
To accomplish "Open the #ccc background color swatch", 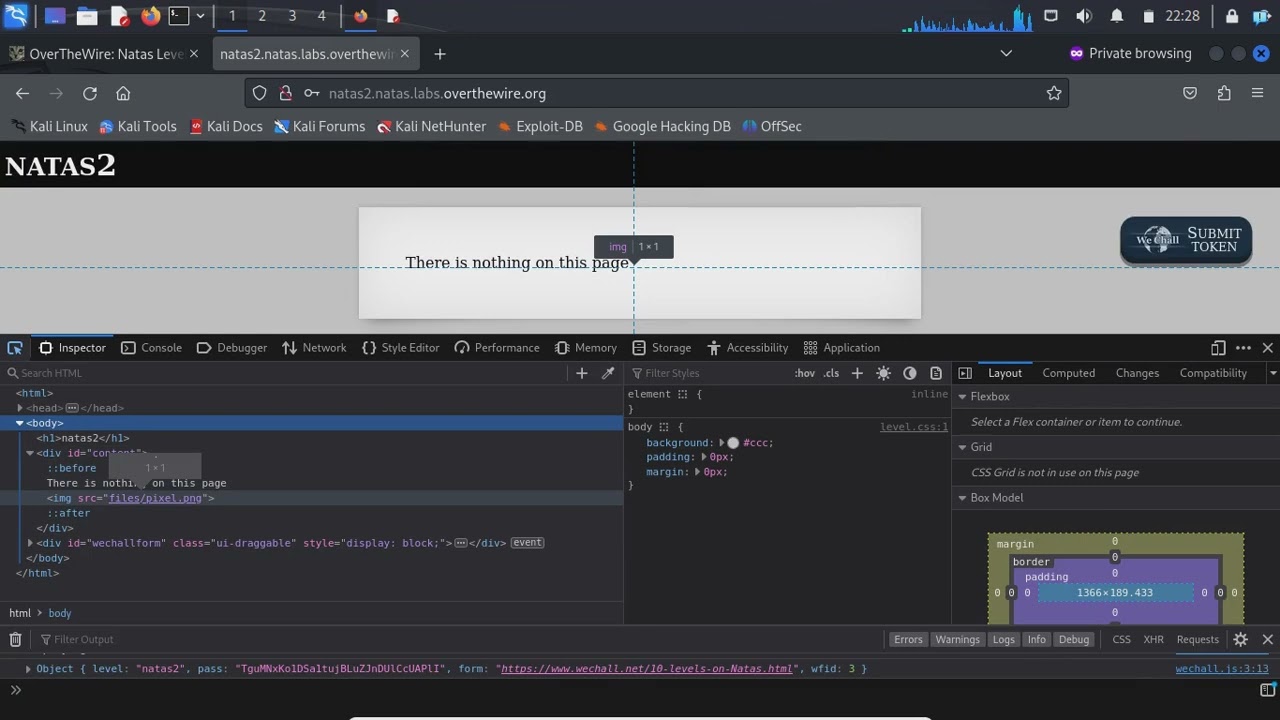I will coord(733,443).
